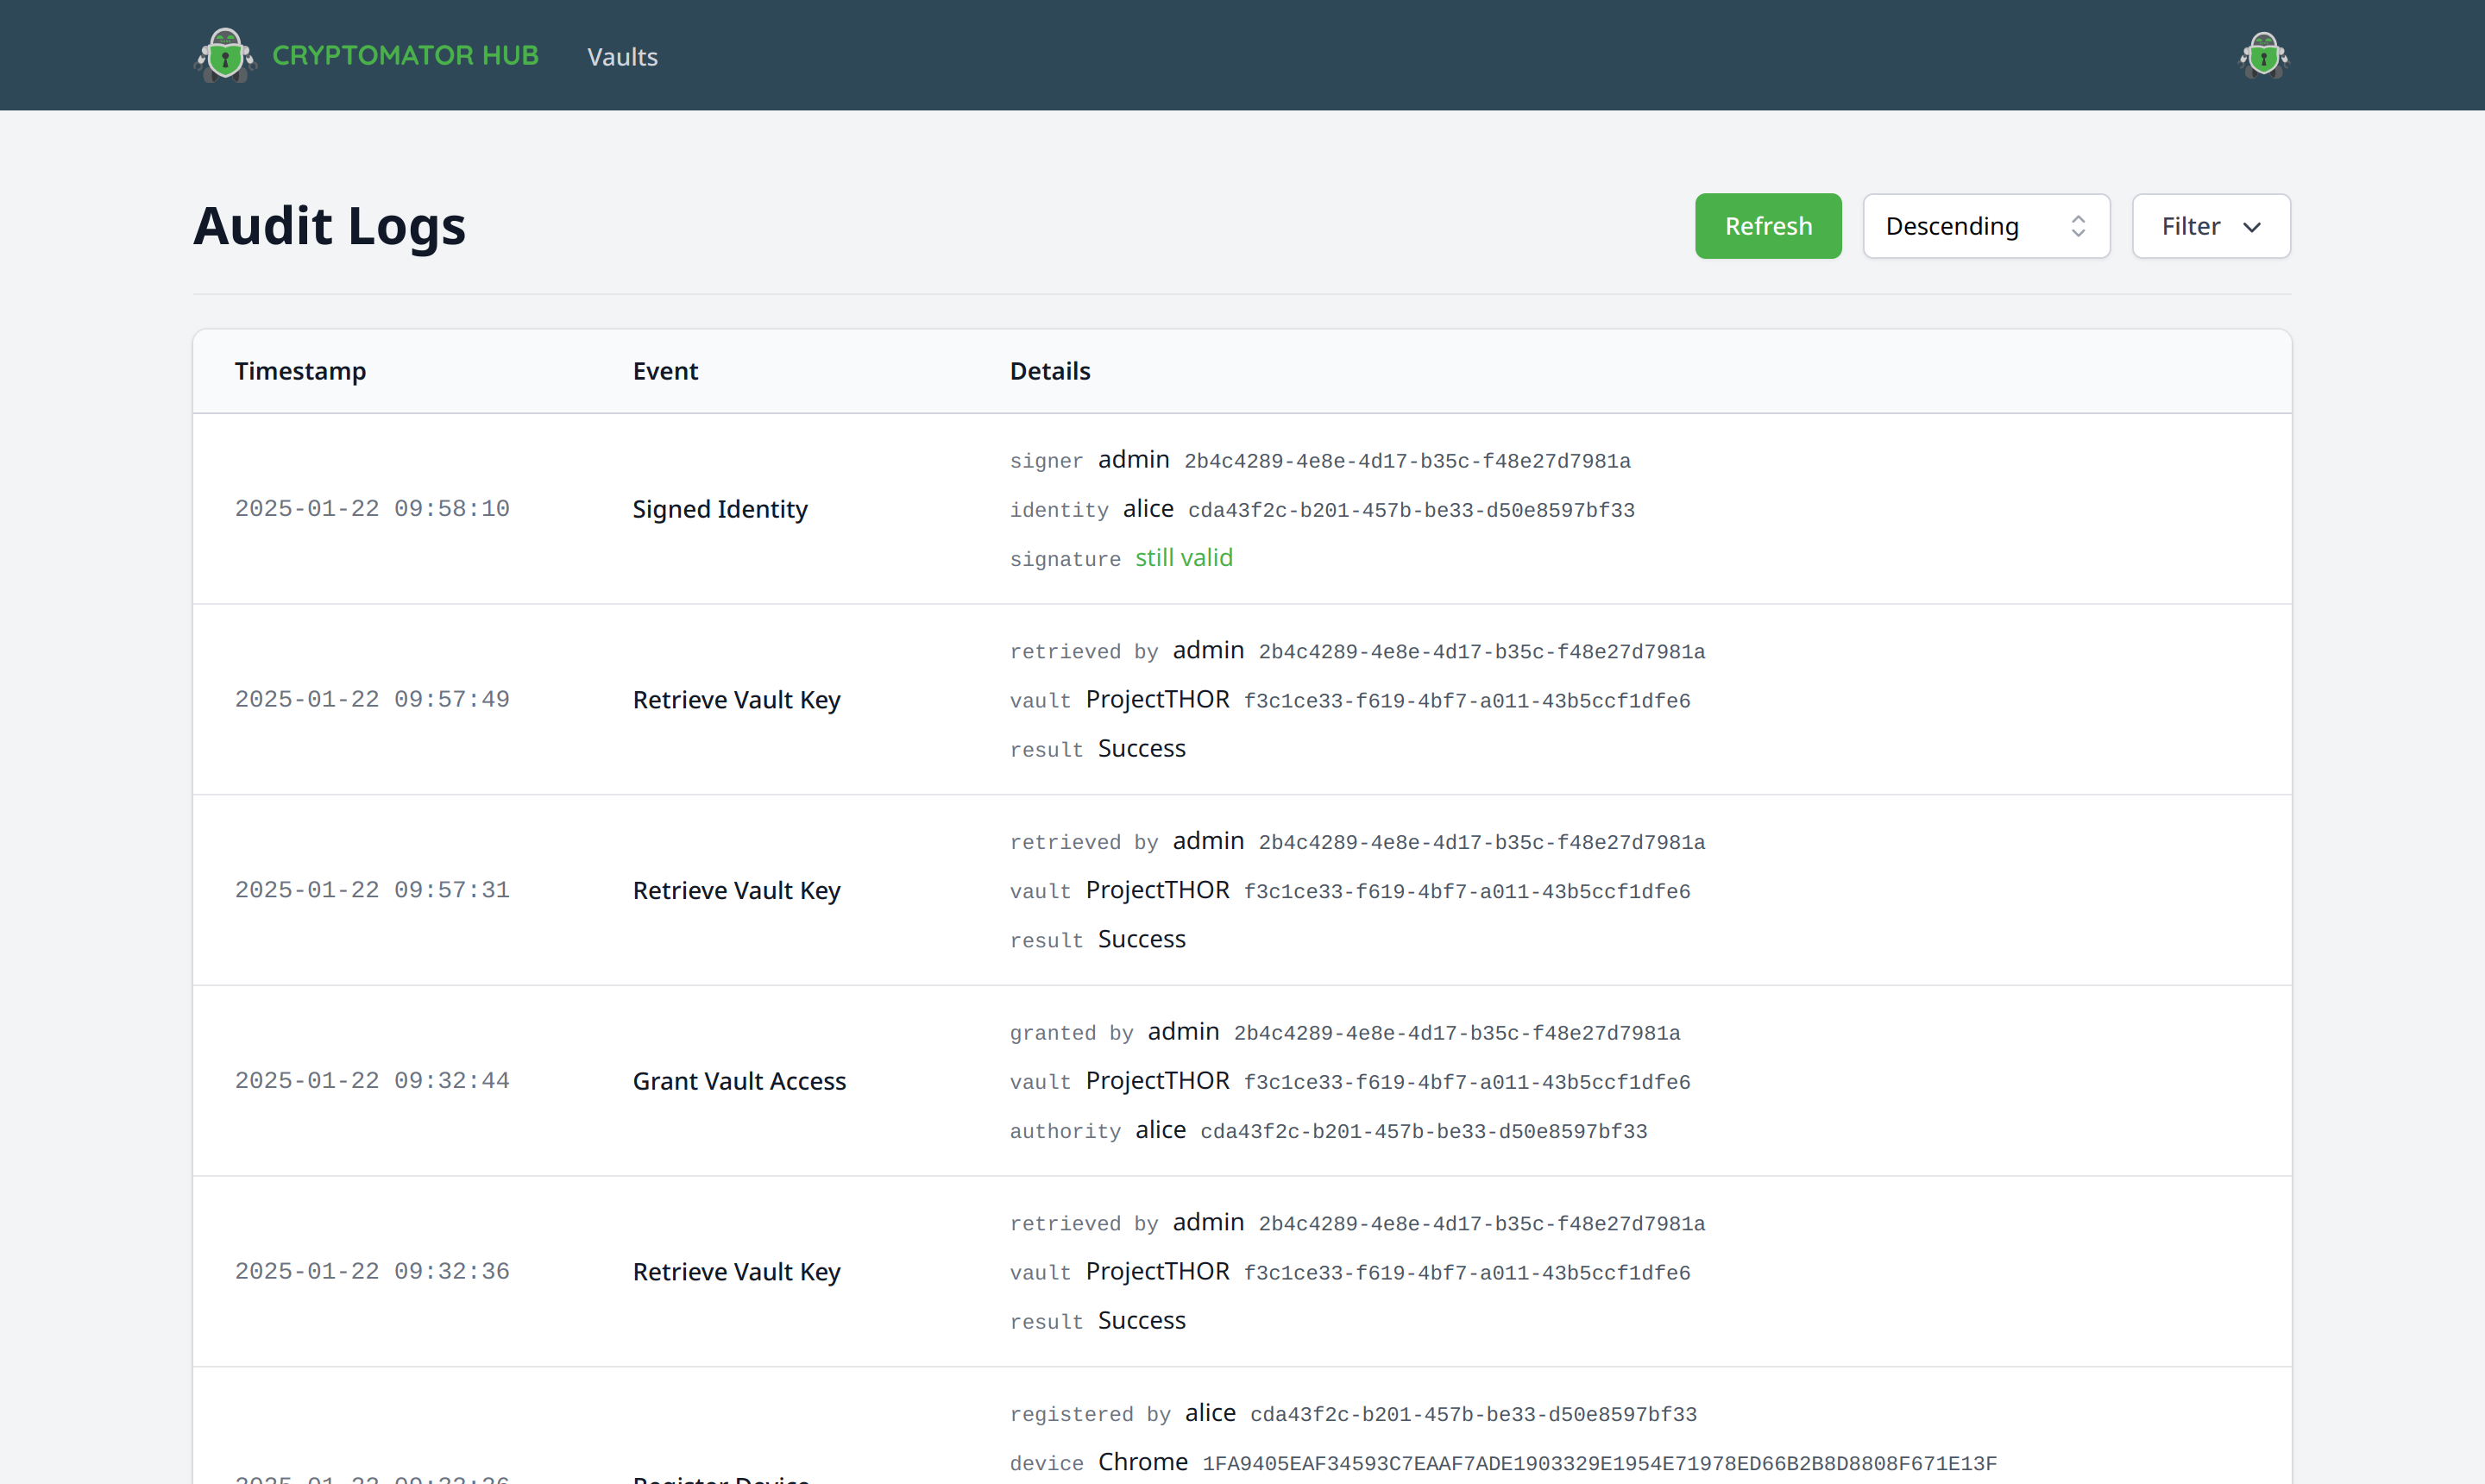Click registered by alice in device row
The height and width of the screenshot is (1484, 2485).
1211,1413
